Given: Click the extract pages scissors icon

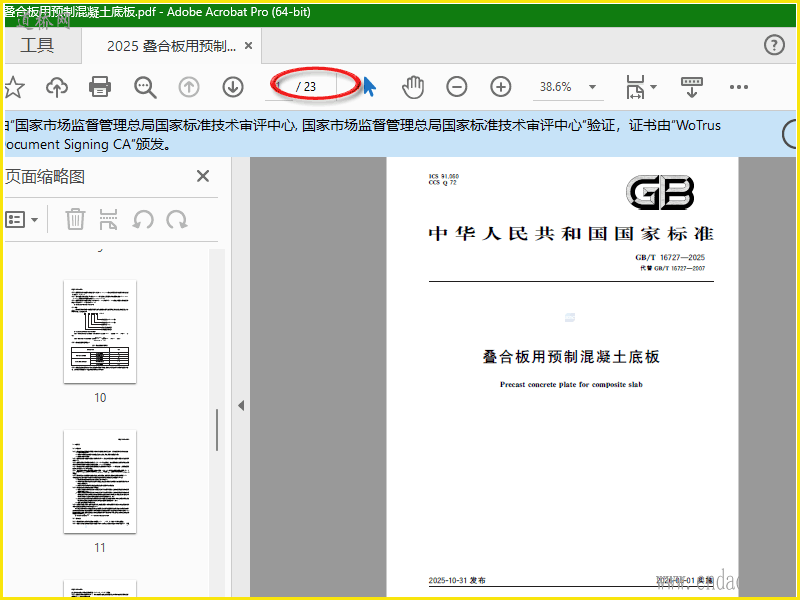Looking at the screenshot, I should point(108,219).
